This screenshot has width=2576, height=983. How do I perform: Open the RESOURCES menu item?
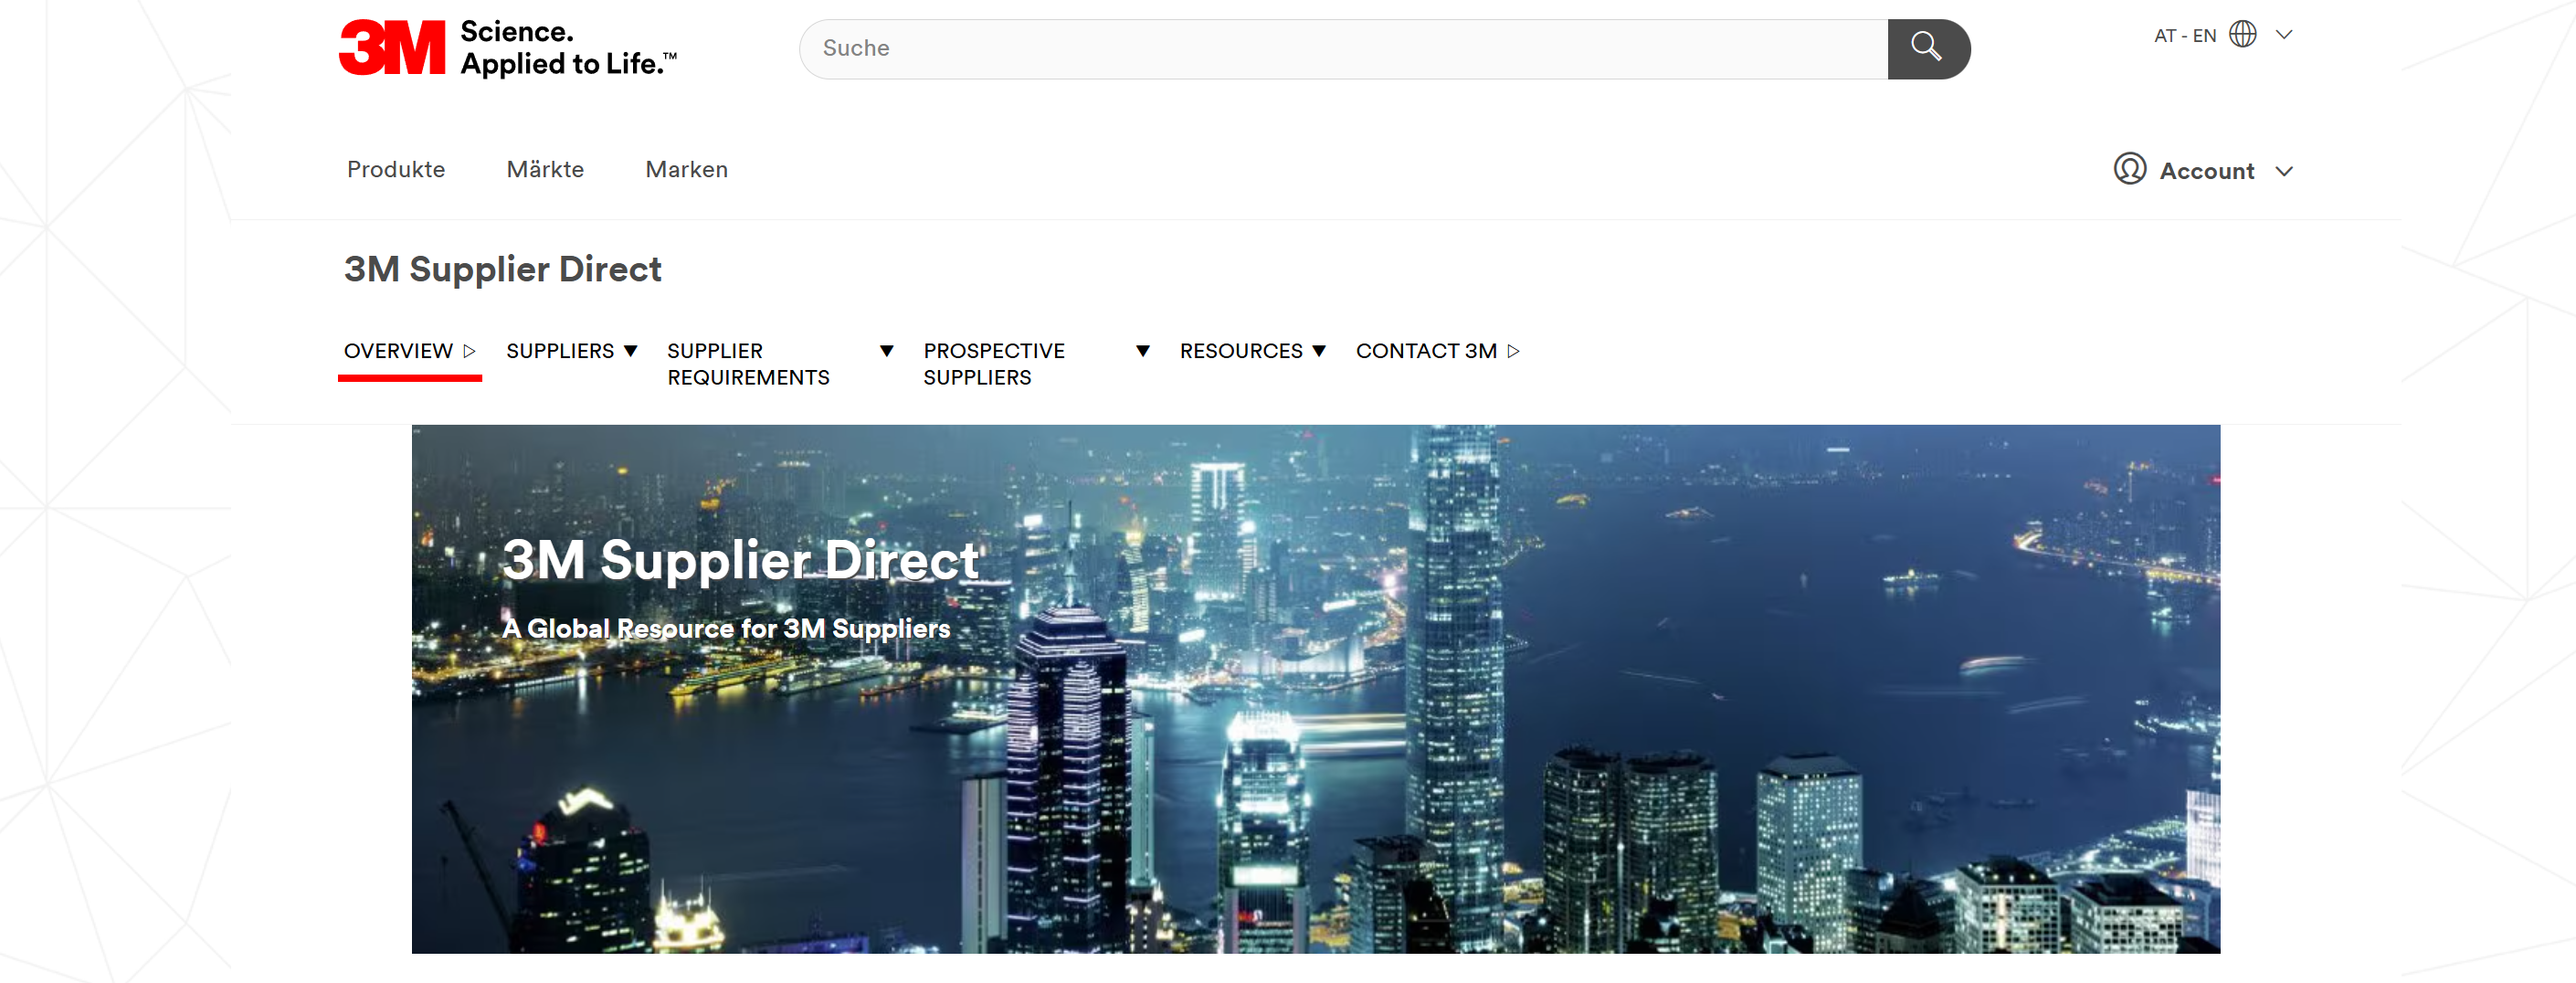click(x=1241, y=351)
